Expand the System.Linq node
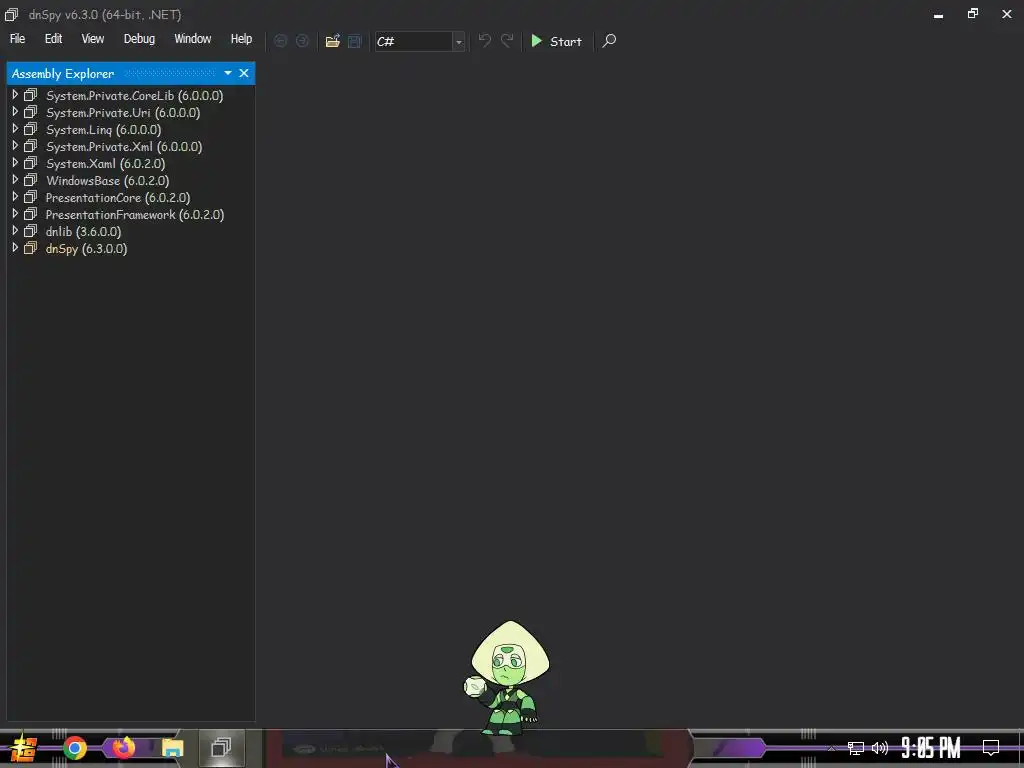 (15, 129)
